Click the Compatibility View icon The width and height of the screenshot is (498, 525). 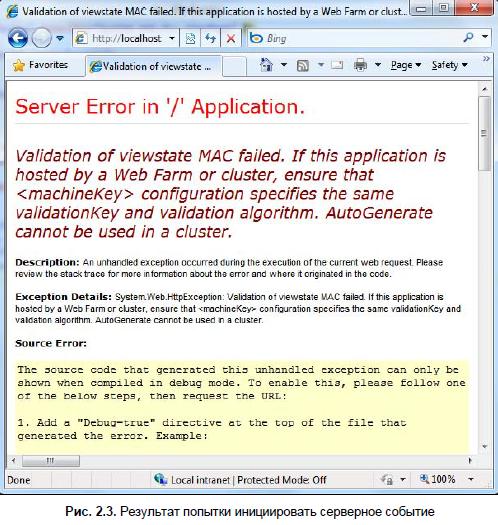point(190,39)
